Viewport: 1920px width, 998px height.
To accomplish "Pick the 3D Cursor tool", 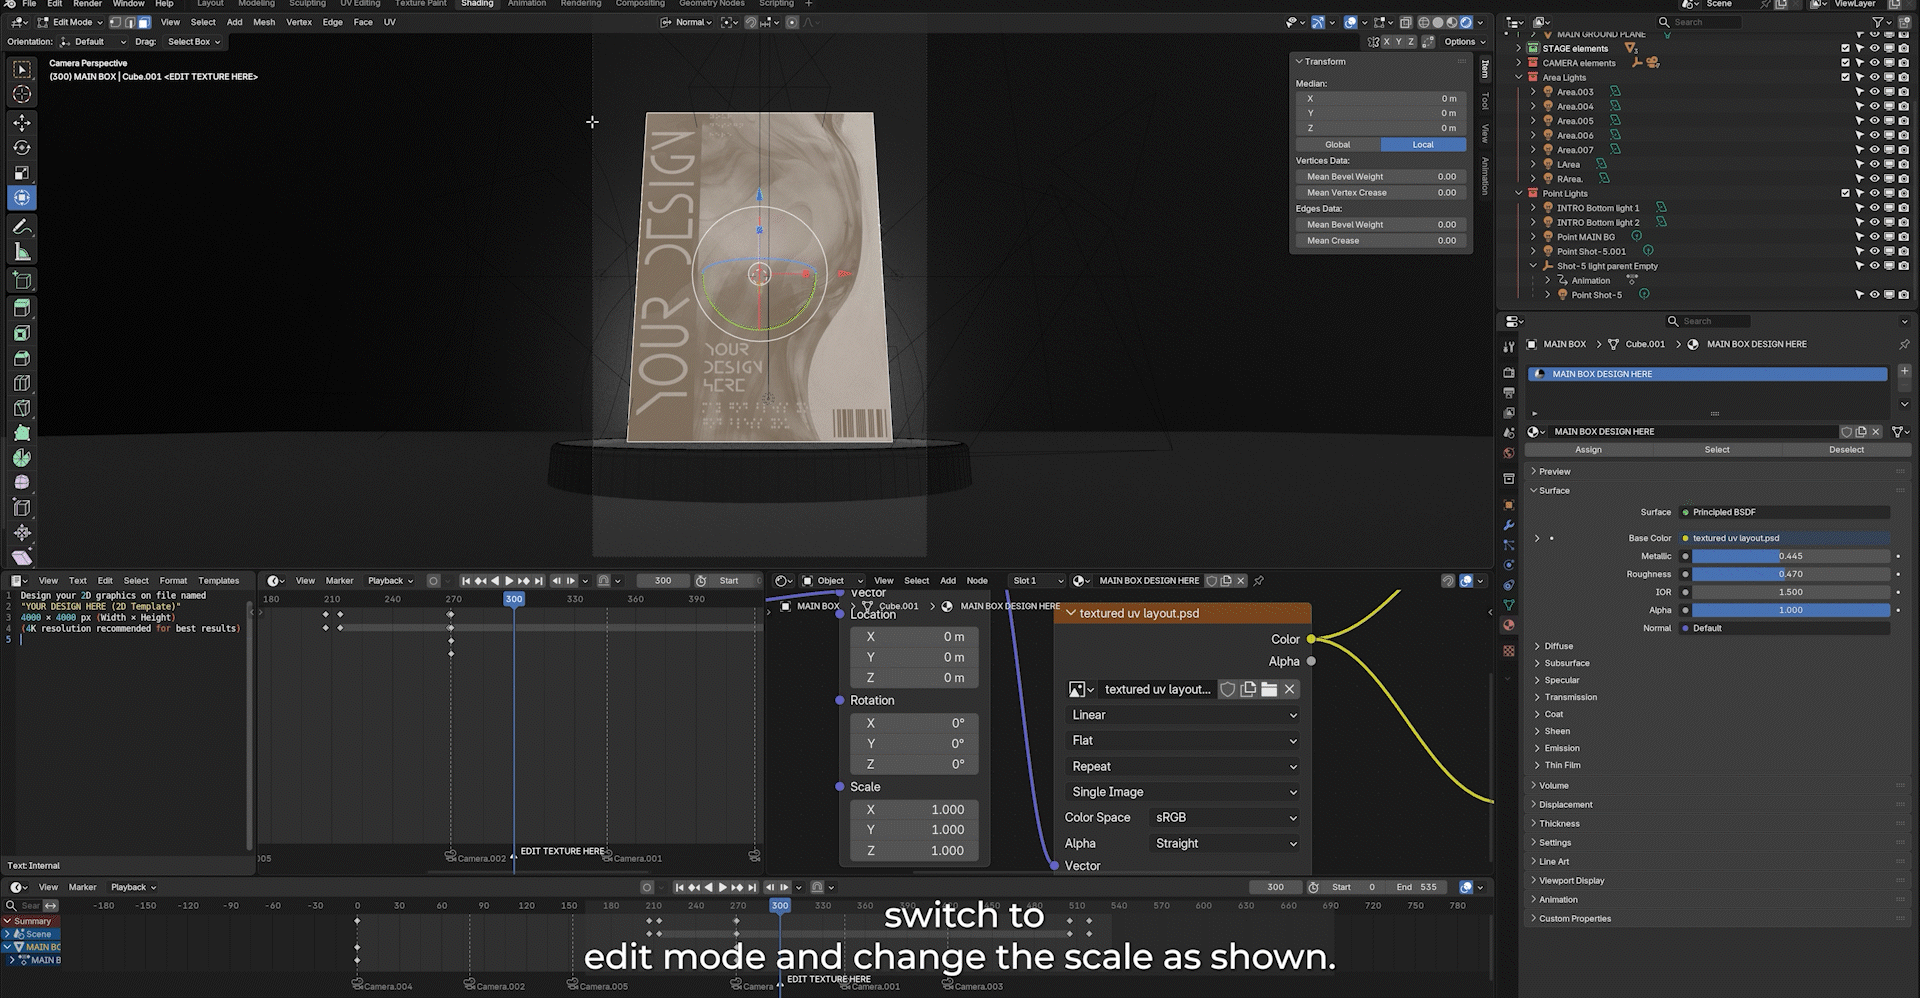I will point(22,94).
